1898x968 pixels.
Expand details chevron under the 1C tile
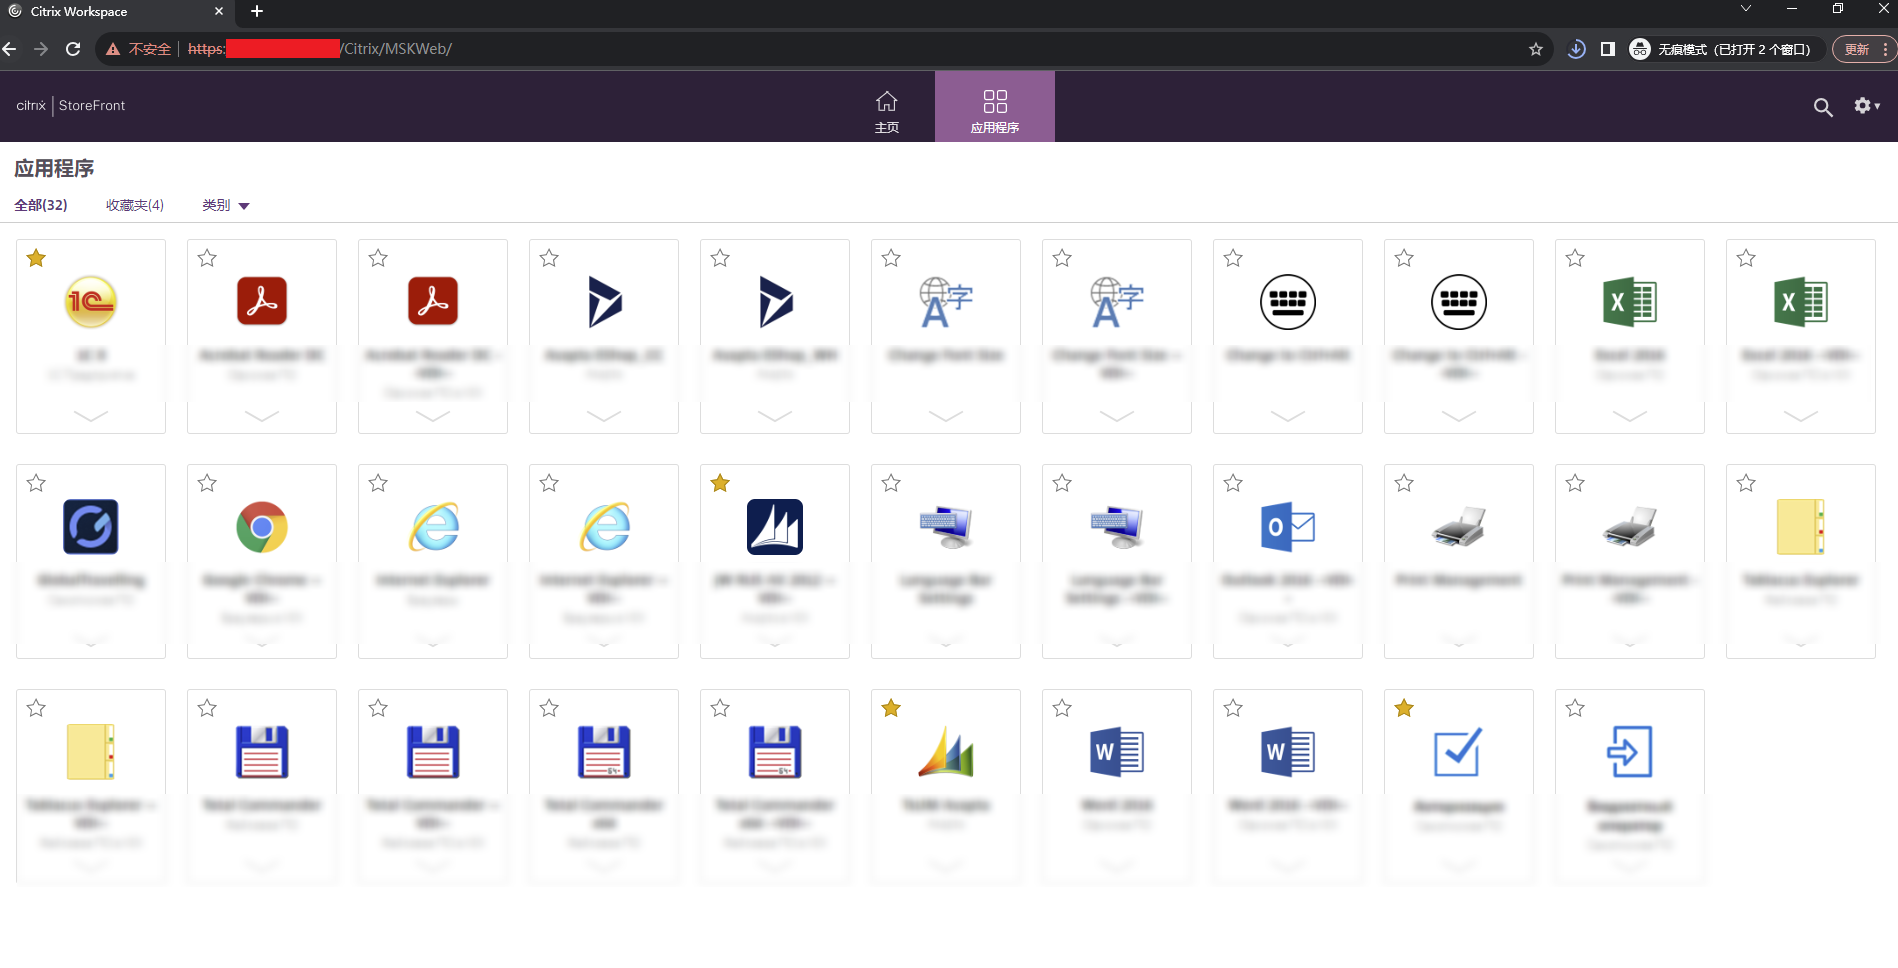pyautogui.click(x=91, y=416)
